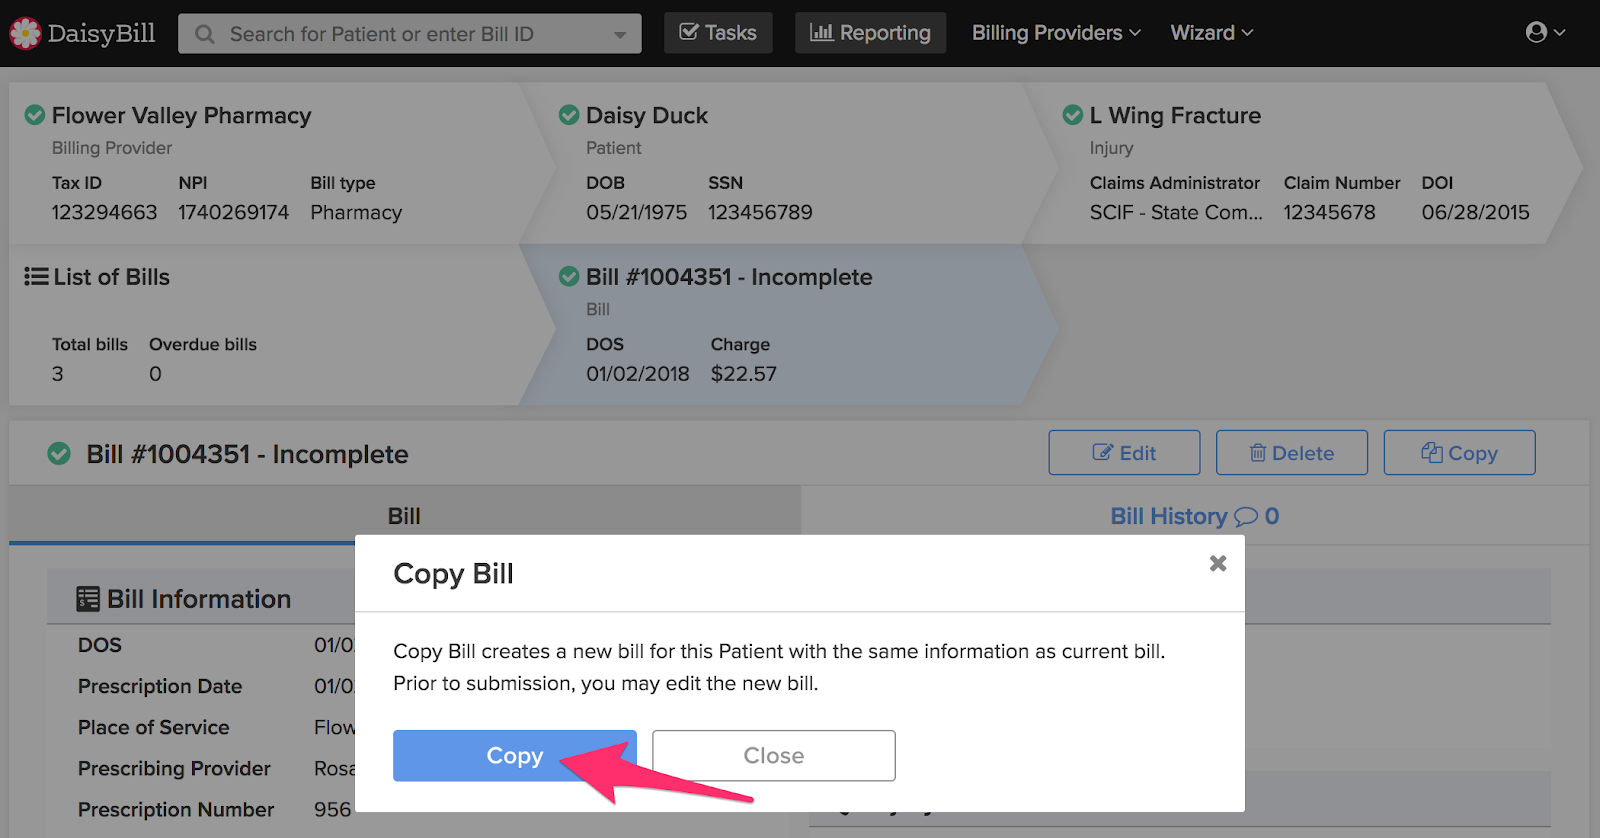Click the claims administrator SCIF - State Com...
This screenshot has height=838, width=1600.
click(1176, 212)
